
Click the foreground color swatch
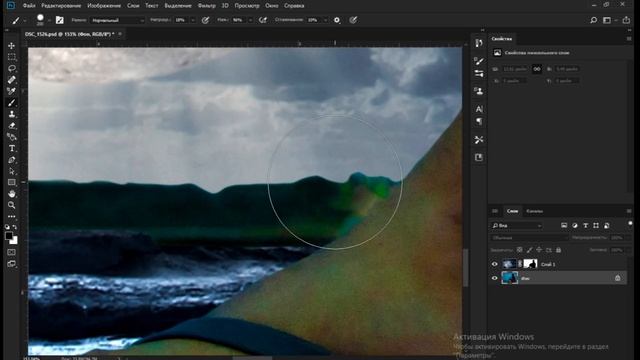[9, 236]
